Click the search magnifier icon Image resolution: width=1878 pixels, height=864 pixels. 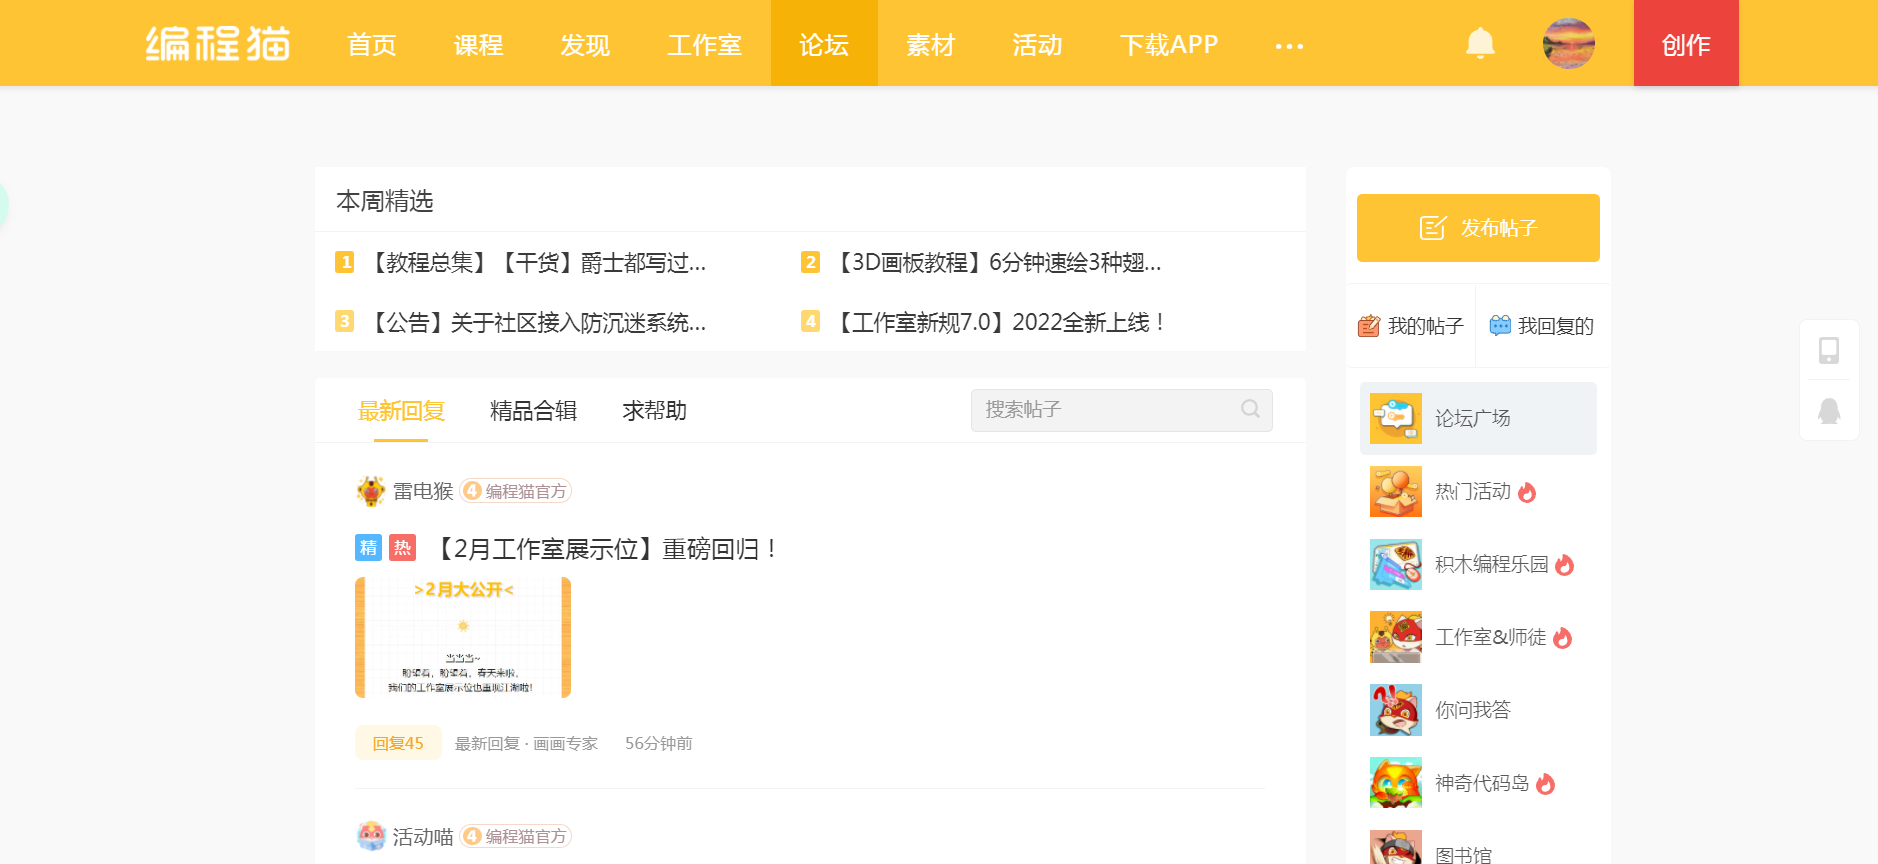(1250, 409)
